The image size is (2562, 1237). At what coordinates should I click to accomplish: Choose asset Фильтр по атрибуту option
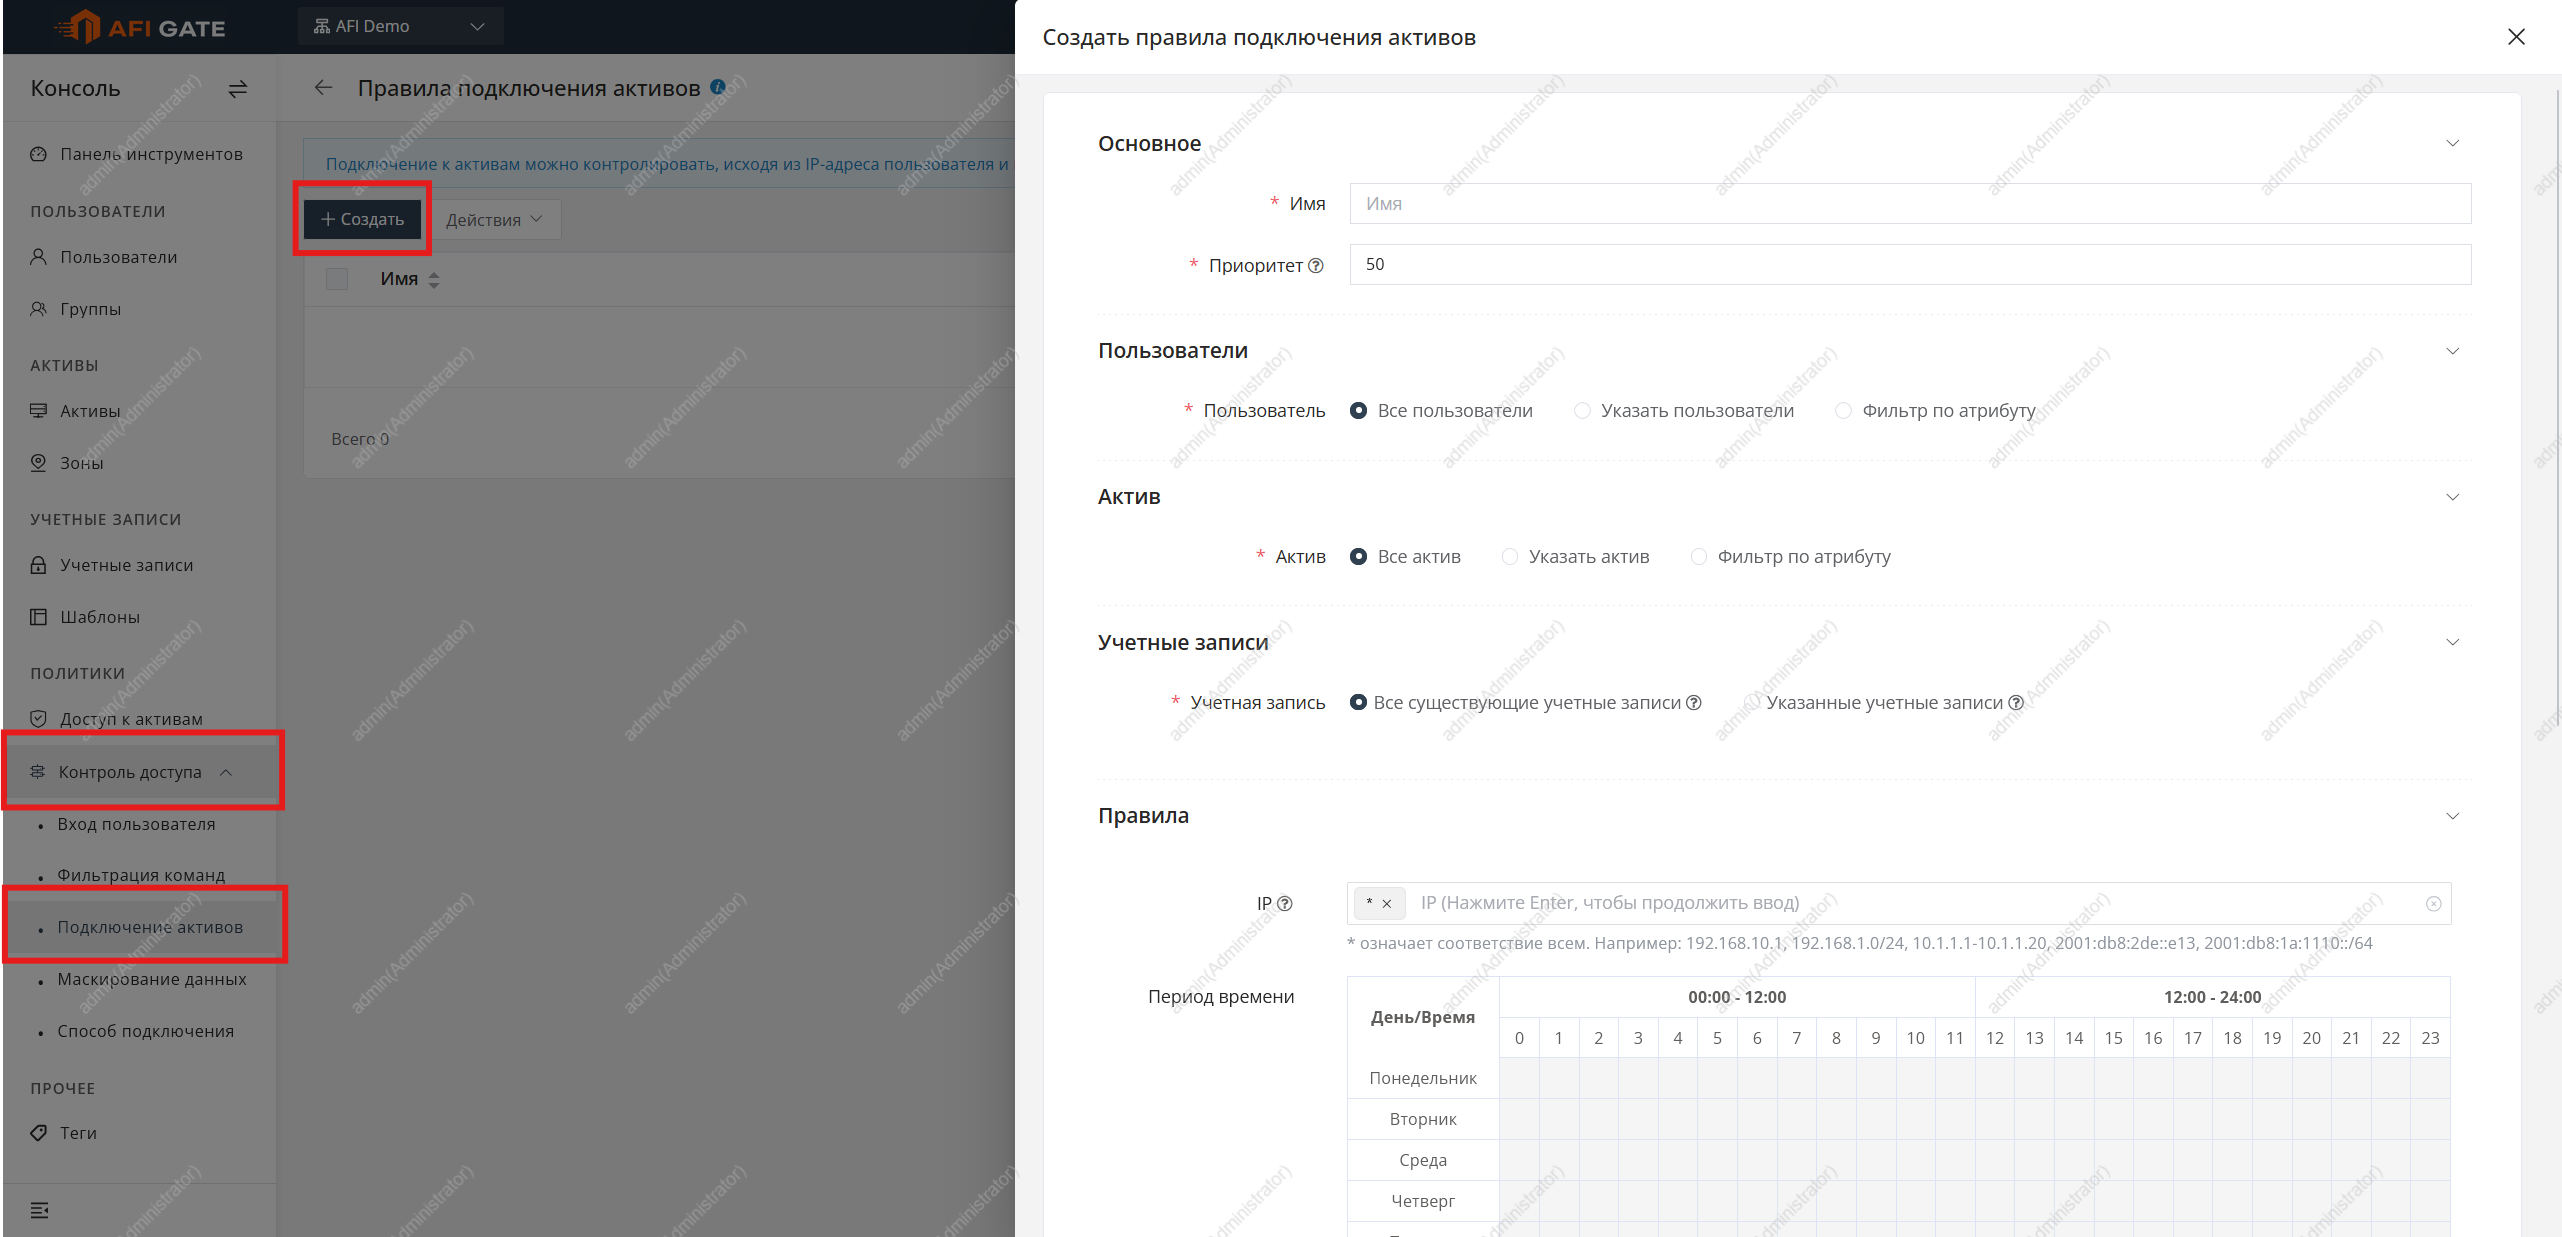(1698, 557)
